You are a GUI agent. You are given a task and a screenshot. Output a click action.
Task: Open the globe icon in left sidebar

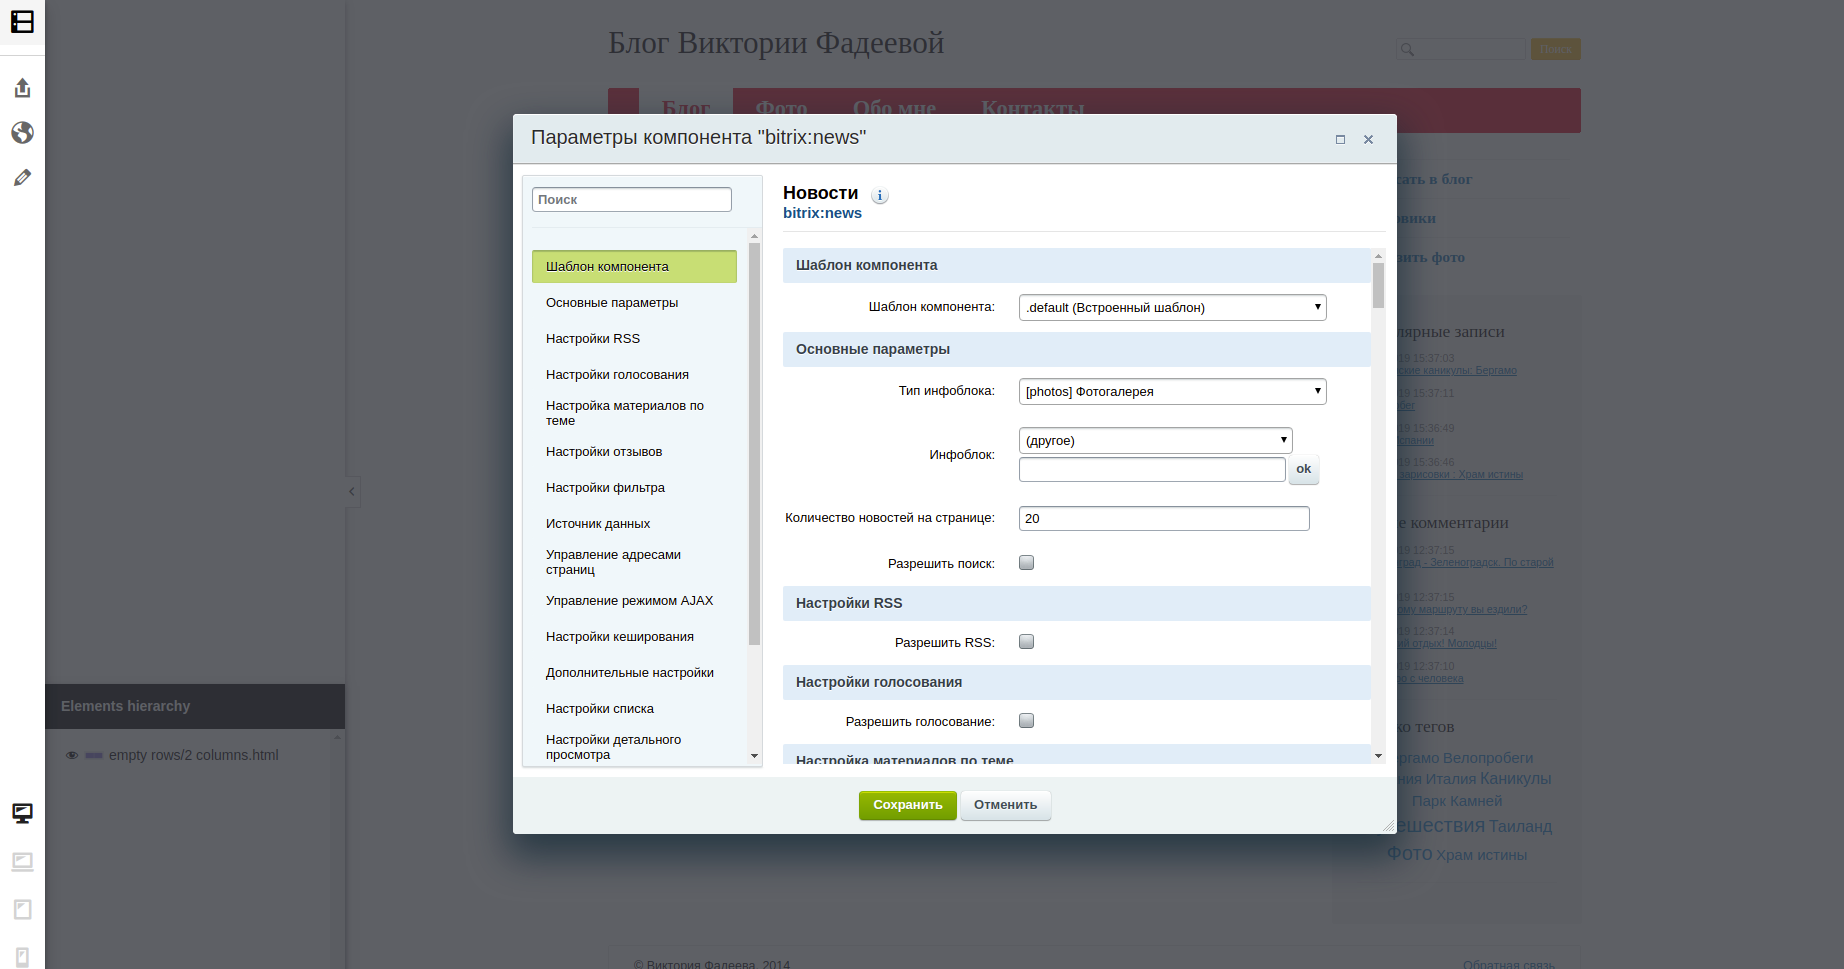(x=22, y=133)
